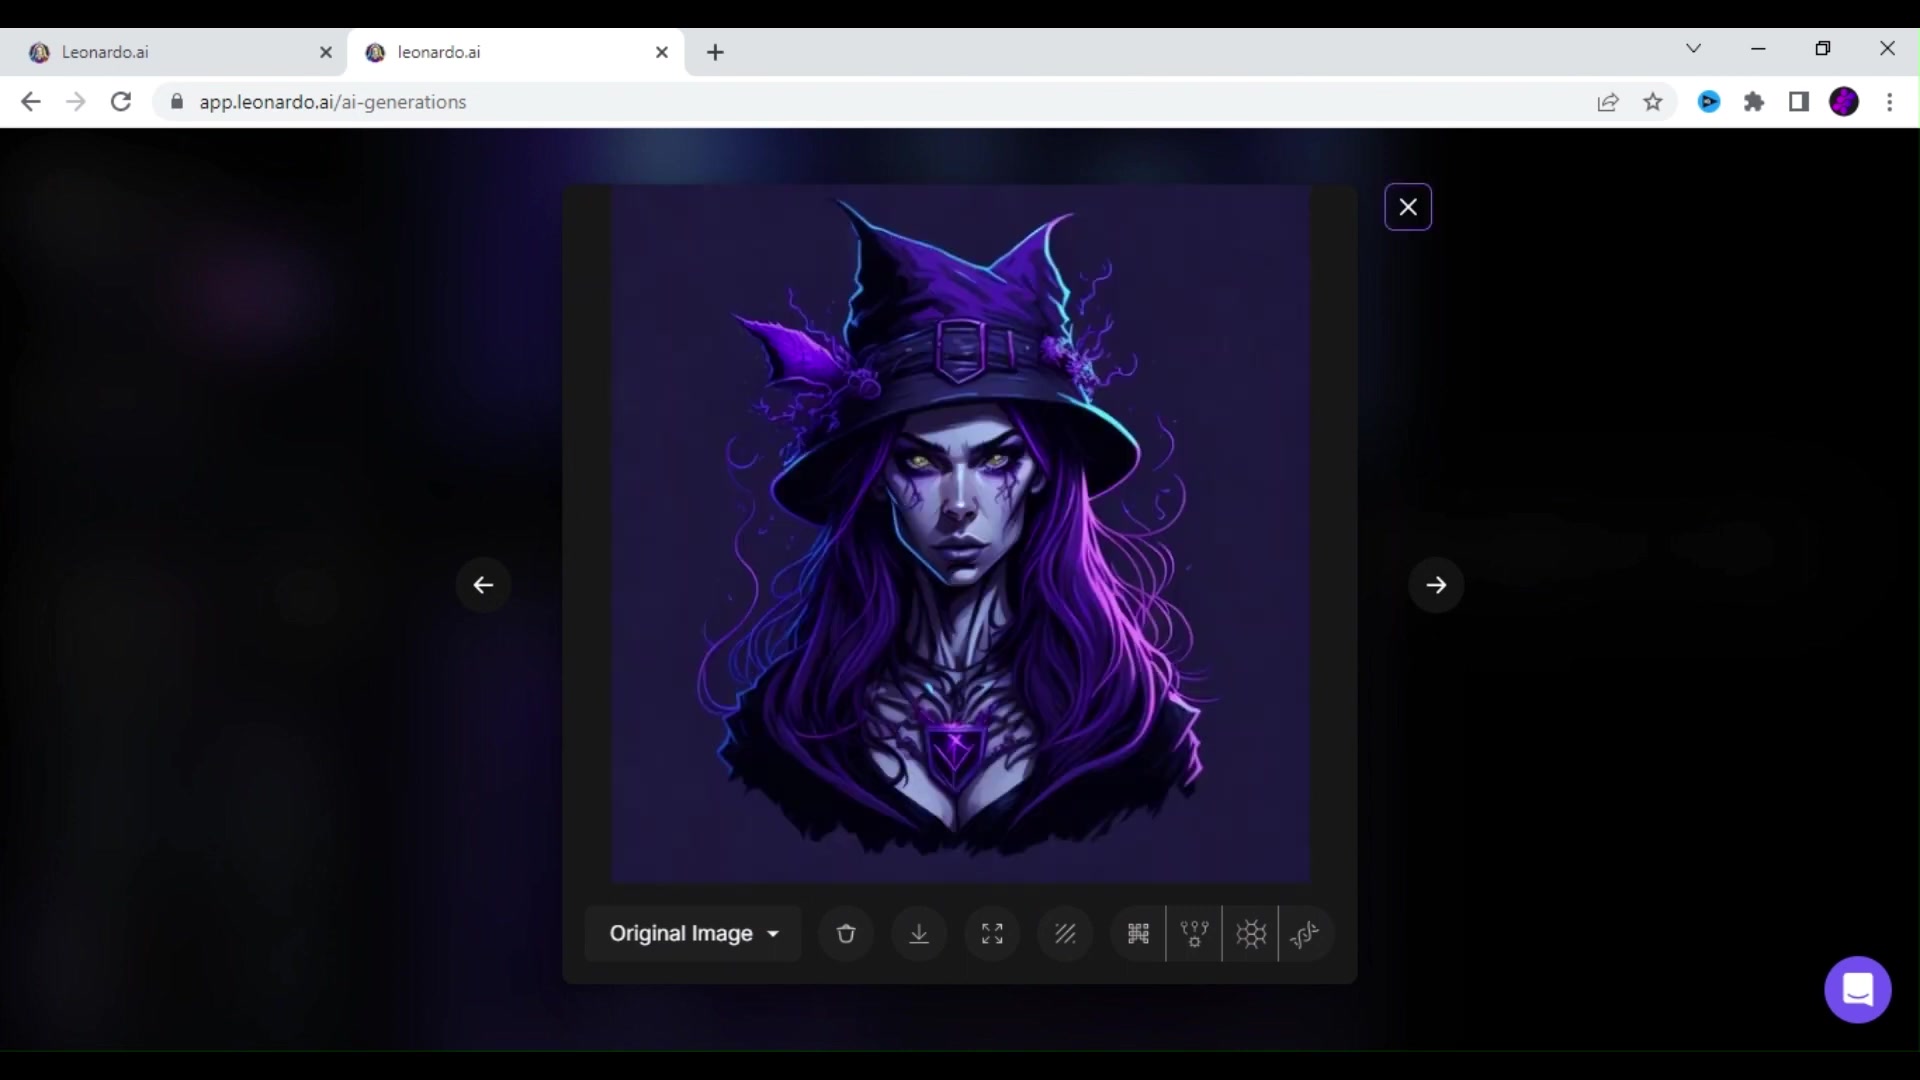Go to the previous generated image

coord(483,585)
